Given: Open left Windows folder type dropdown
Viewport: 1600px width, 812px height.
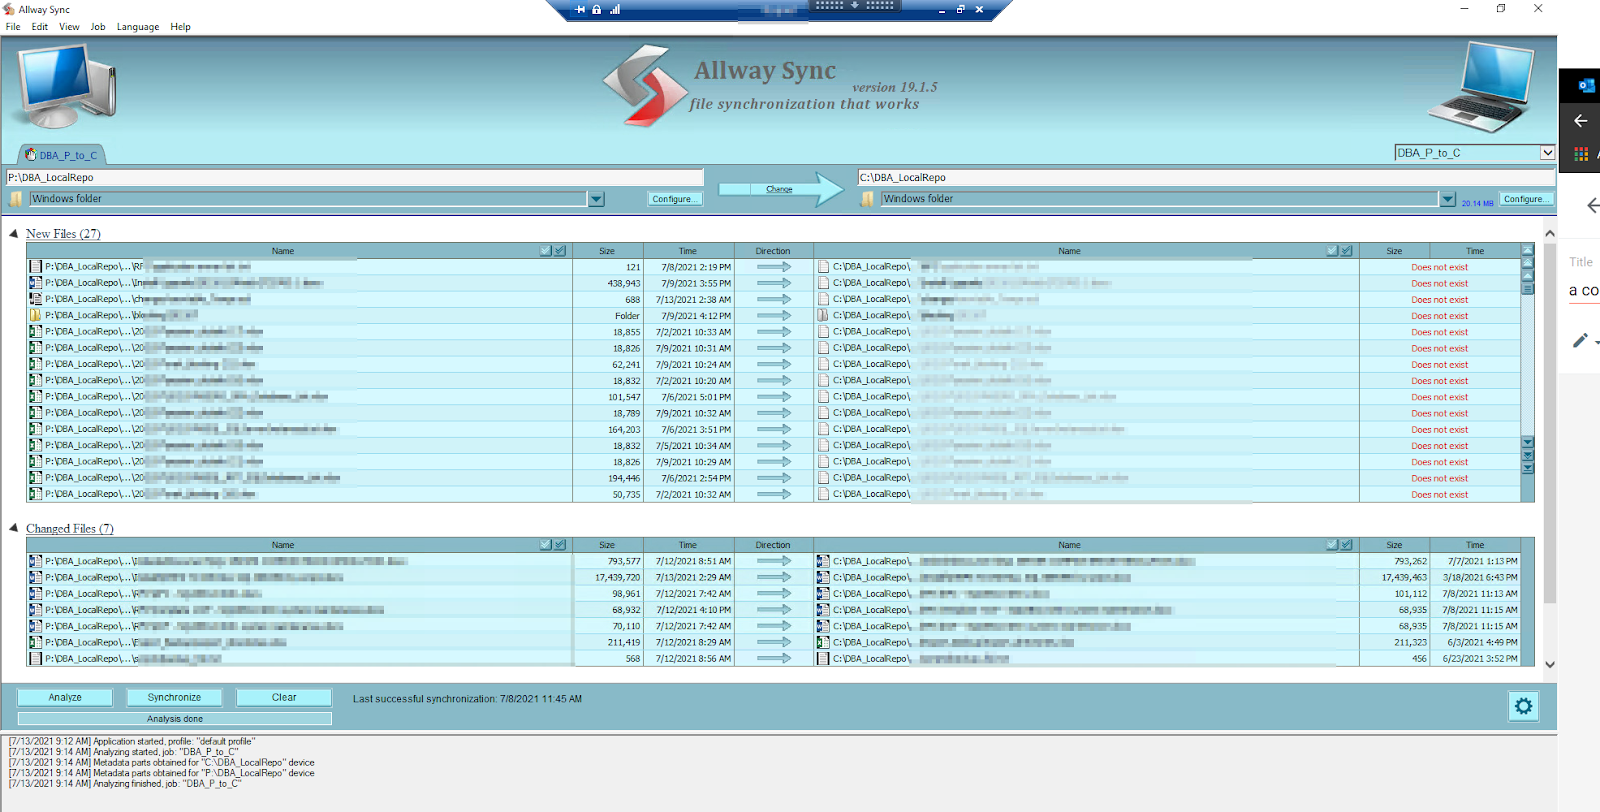Looking at the screenshot, I should click(596, 199).
